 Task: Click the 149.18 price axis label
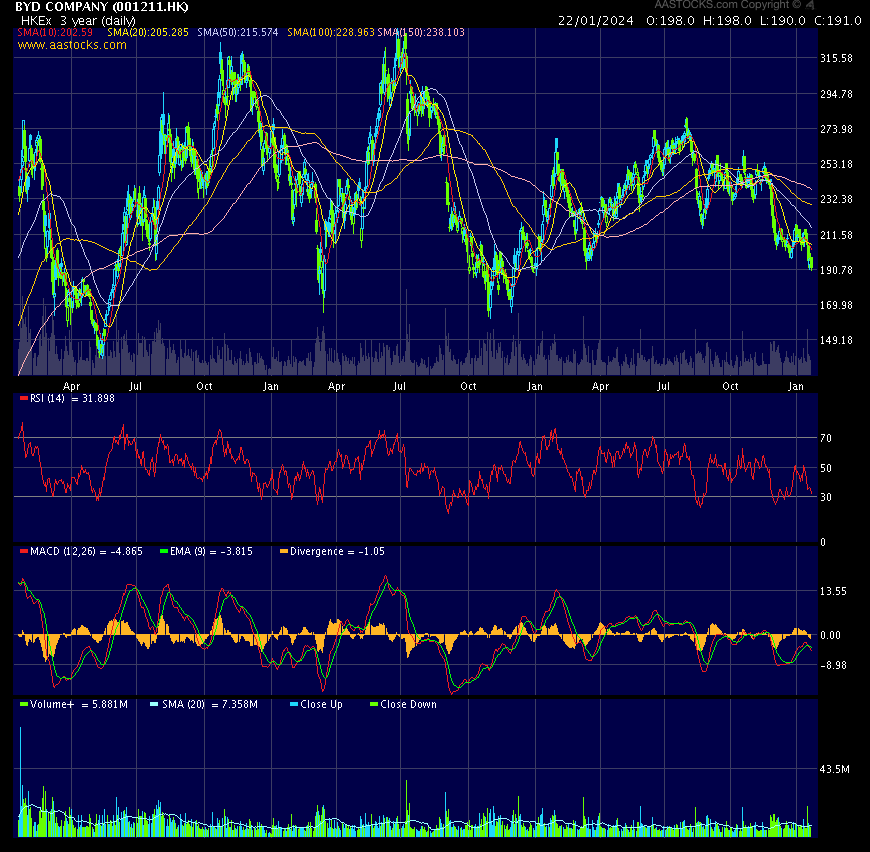(836, 340)
